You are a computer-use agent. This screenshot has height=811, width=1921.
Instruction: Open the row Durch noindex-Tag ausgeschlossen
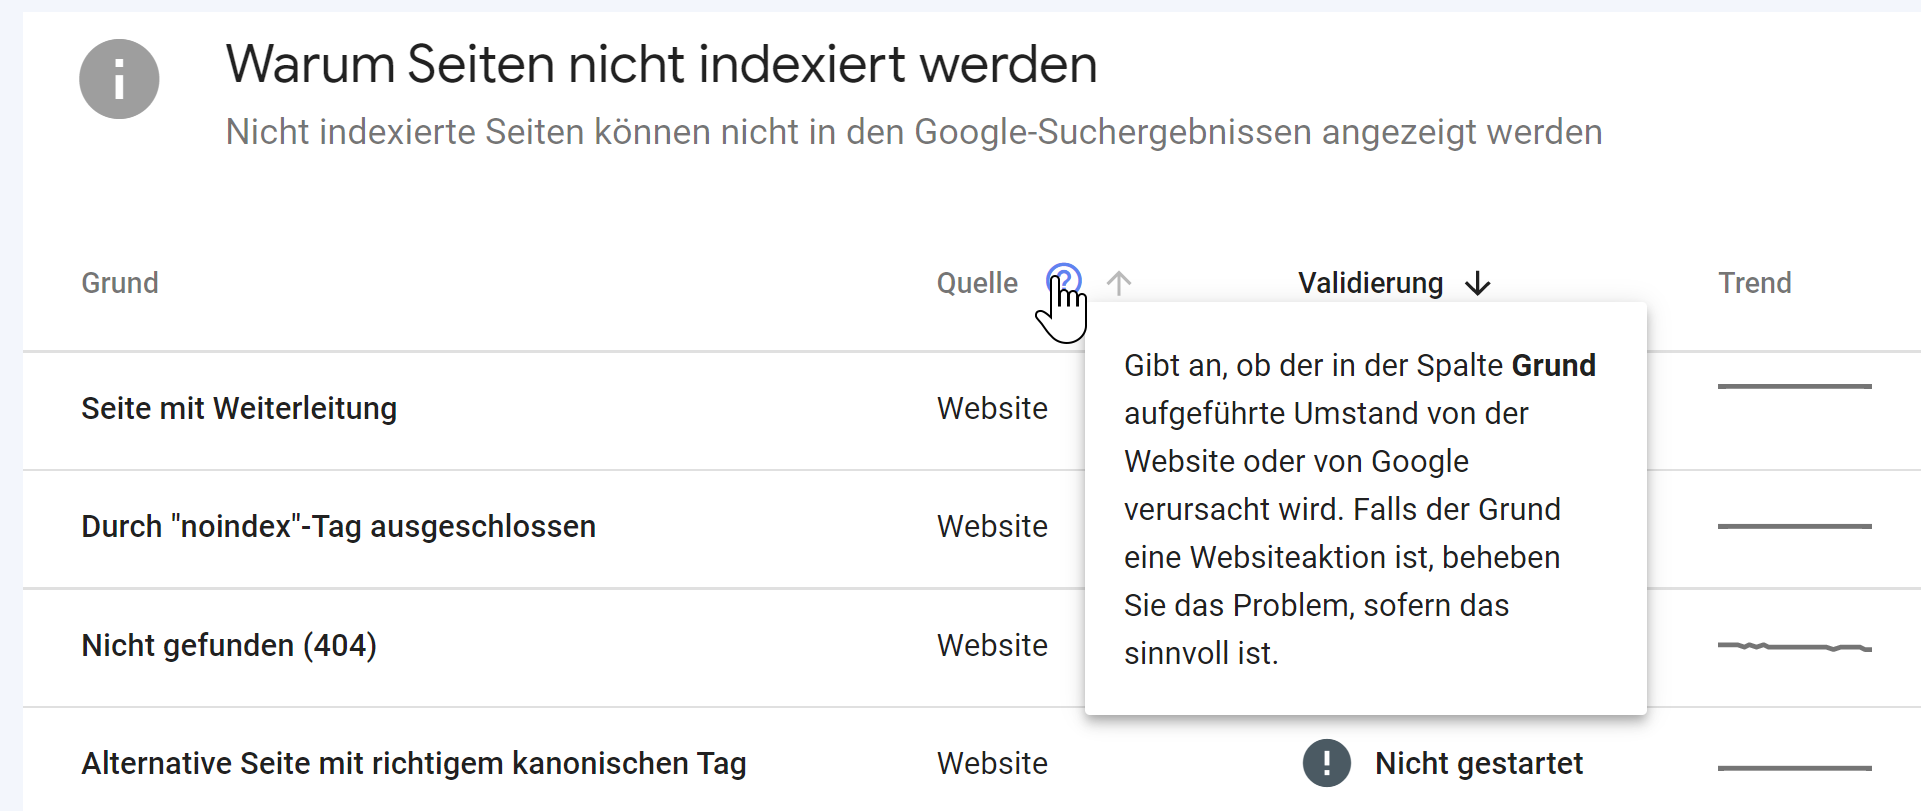click(x=338, y=526)
